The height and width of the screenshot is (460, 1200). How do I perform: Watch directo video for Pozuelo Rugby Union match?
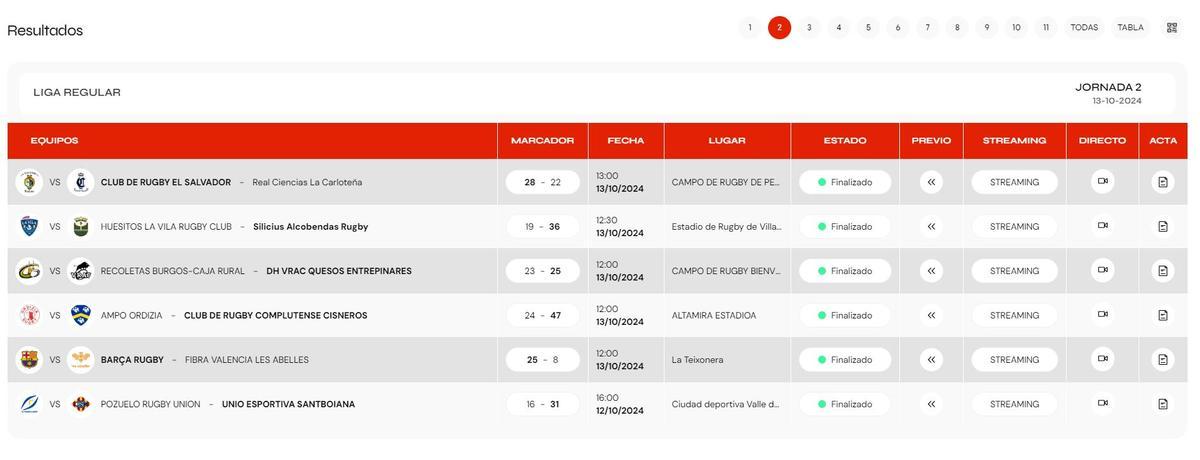tap(1103, 404)
